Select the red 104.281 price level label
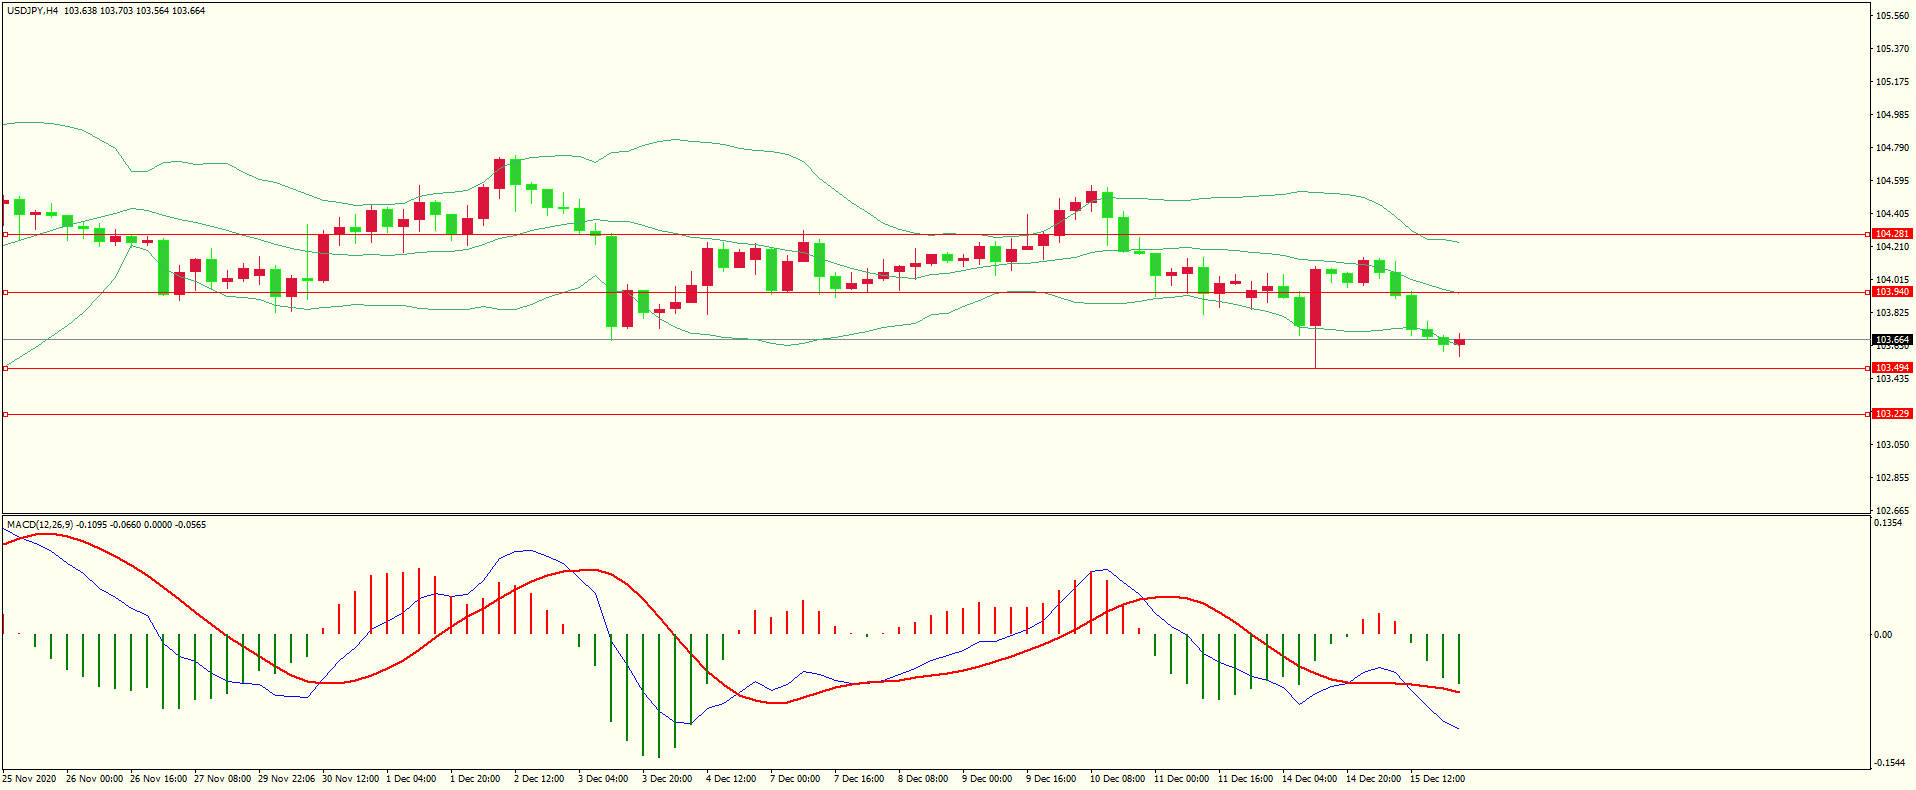Viewport: 1916px width, 790px height. (1891, 234)
